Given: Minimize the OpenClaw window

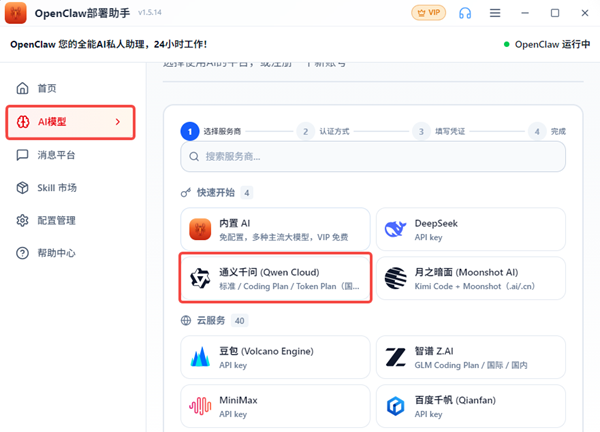Looking at the screenshot, I should tap(525, 13).
